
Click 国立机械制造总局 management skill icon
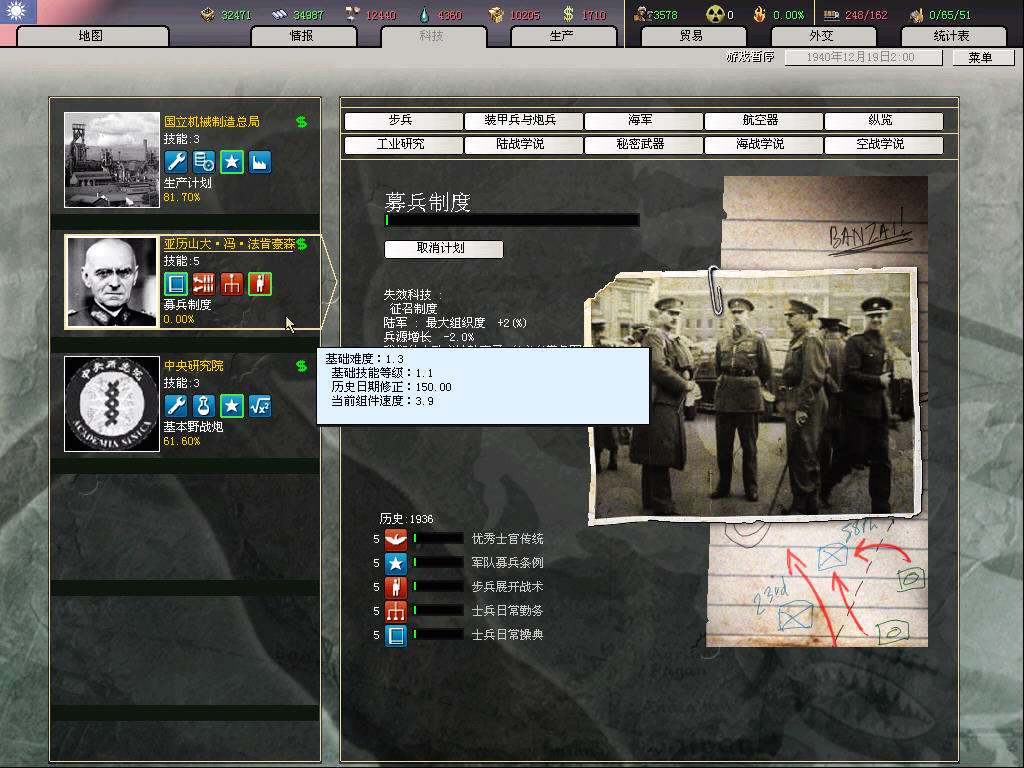point(204,162)
